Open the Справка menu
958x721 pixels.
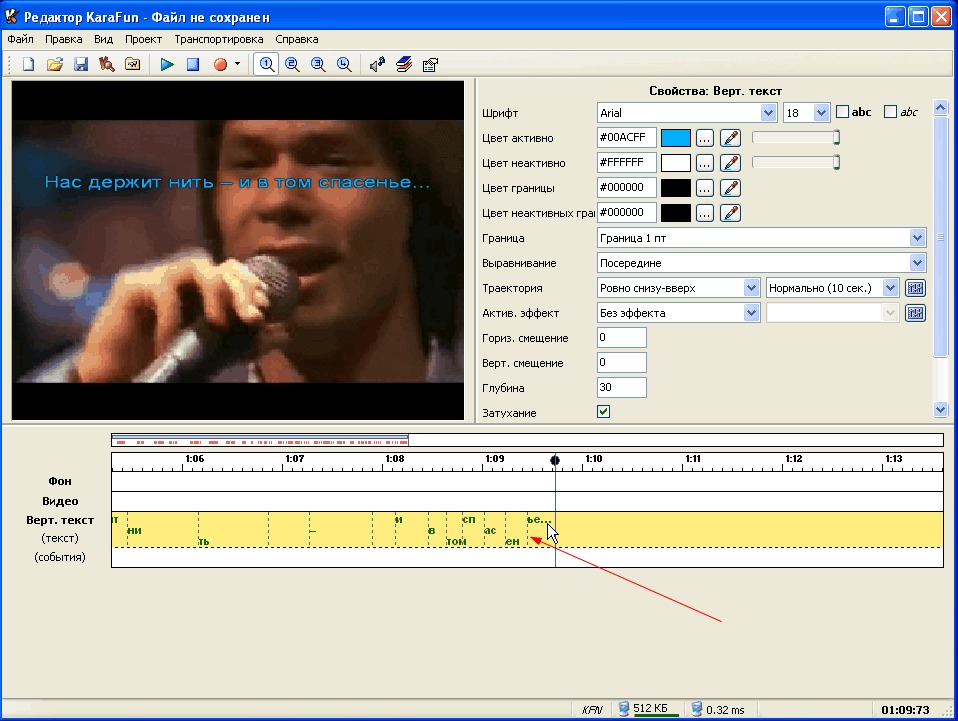tap(296, 39)
